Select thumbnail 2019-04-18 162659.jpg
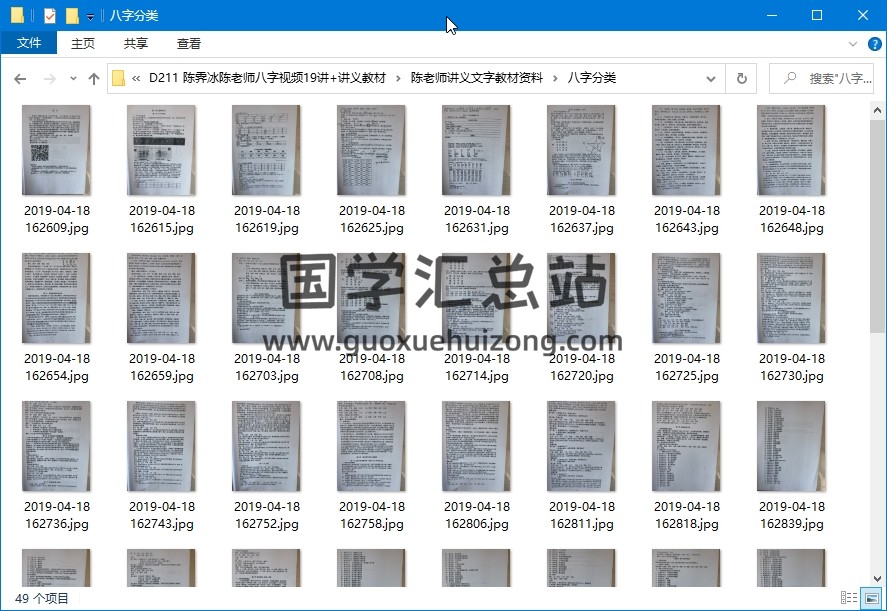This screenshot has height=611, width=887. pos(161,298)
